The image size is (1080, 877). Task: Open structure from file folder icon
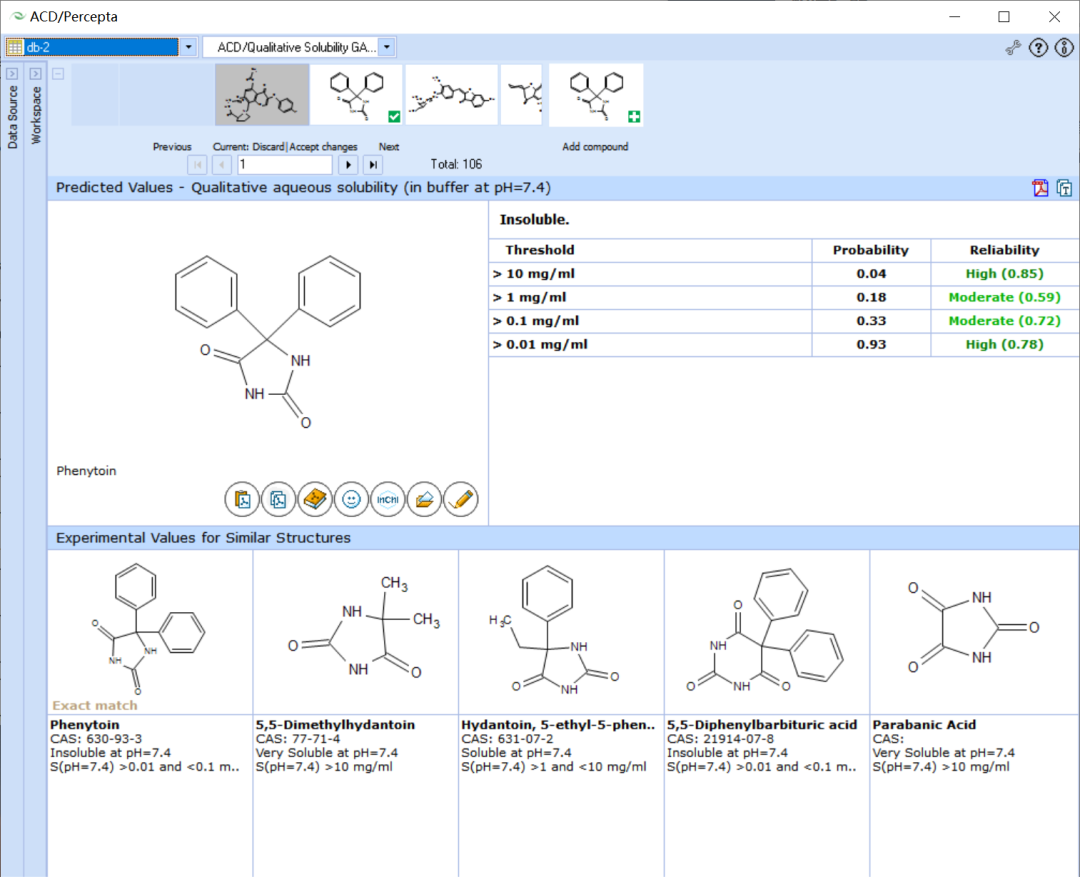(424, 499)
